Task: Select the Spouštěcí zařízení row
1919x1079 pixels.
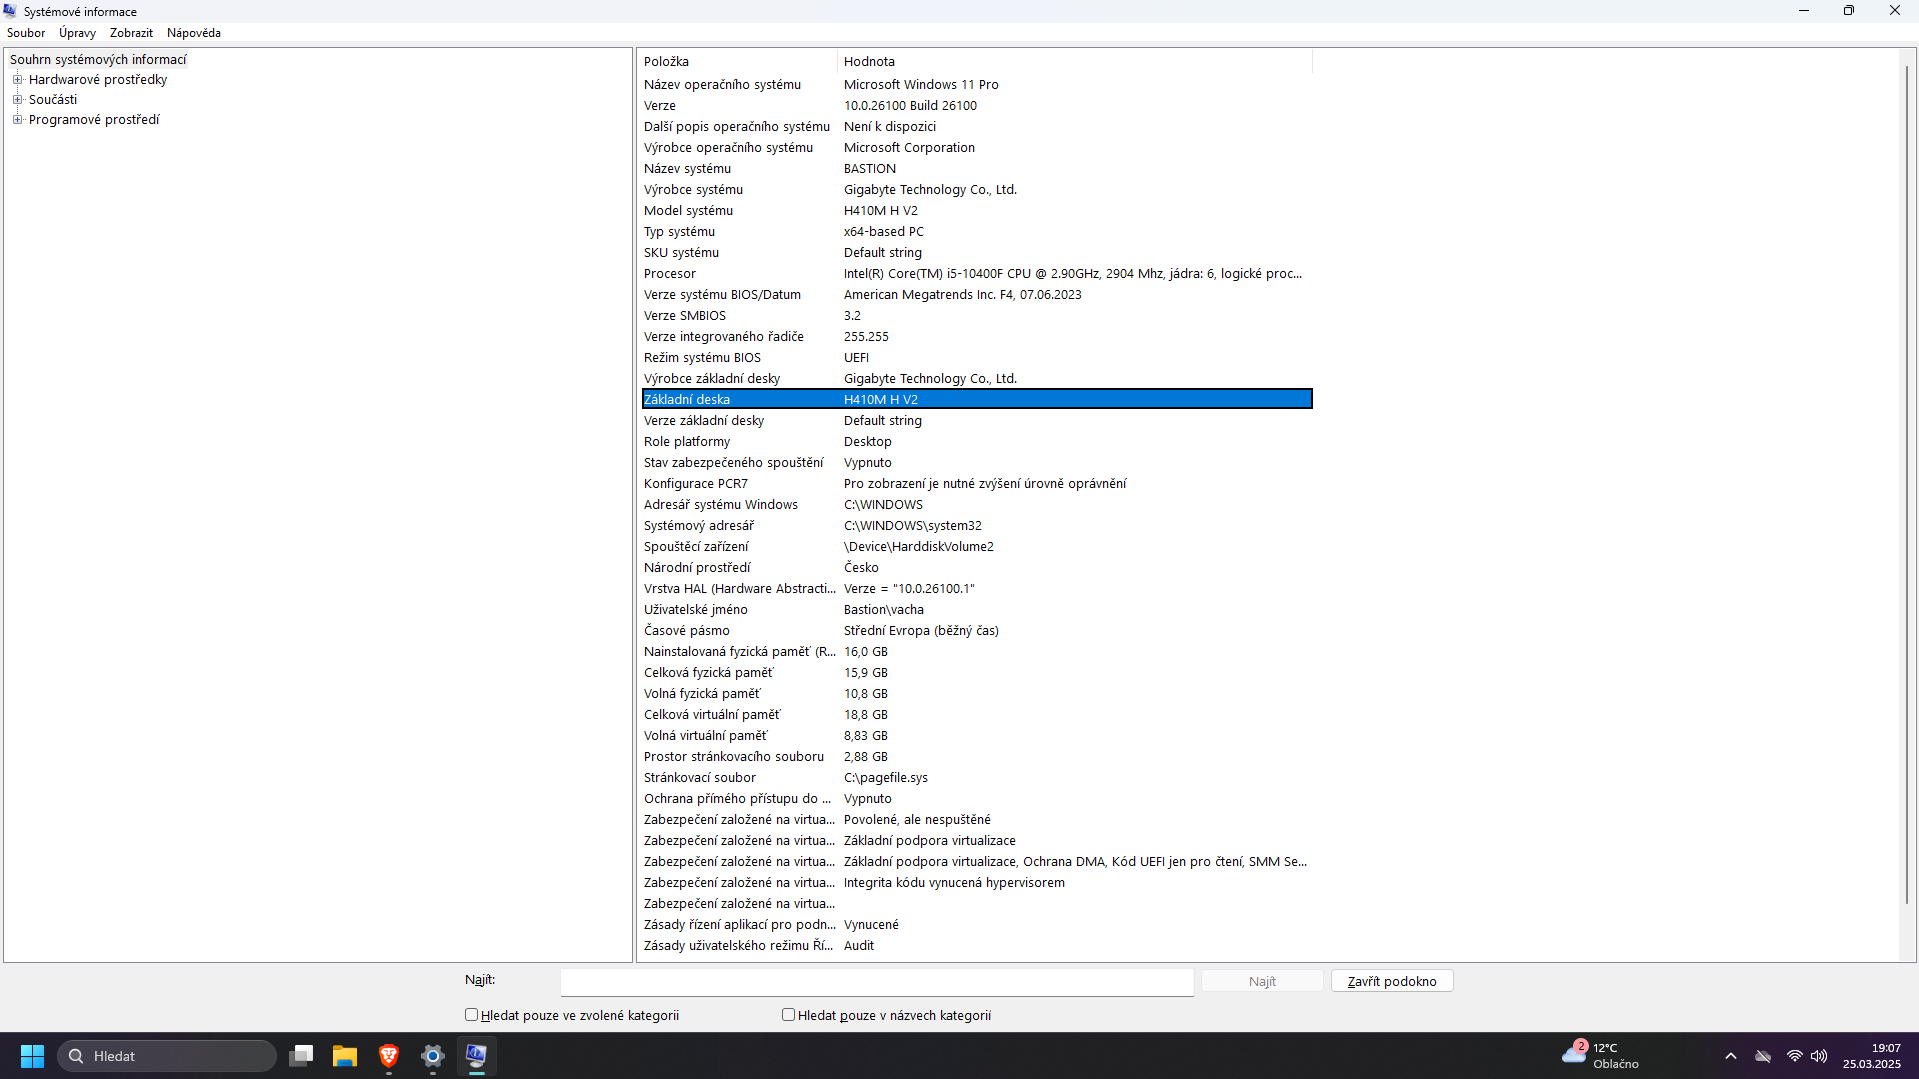Action: tap(977, 547)
